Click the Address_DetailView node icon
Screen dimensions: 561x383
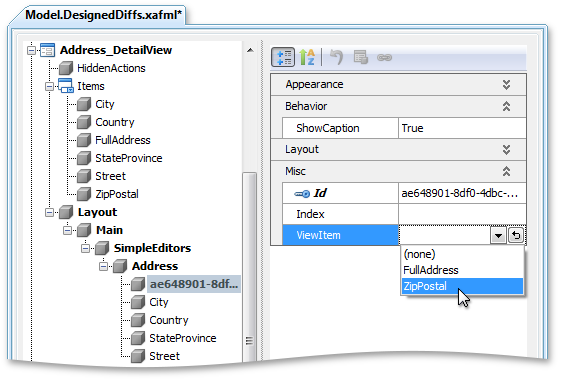47,50
